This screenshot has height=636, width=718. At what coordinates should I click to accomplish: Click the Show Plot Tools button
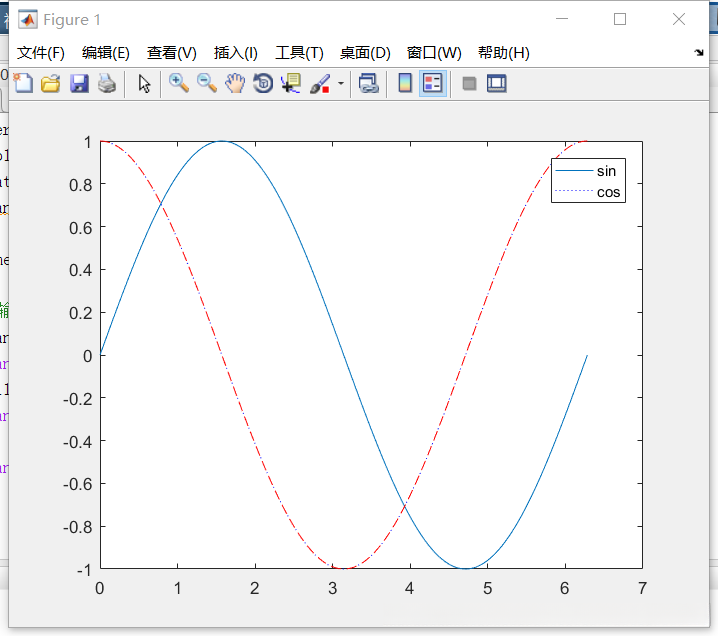click(497, 84)
